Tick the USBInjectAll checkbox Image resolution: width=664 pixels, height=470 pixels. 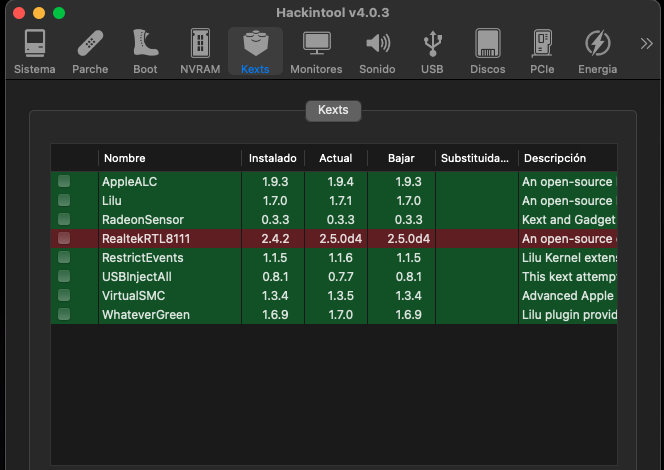pos(64,276)
